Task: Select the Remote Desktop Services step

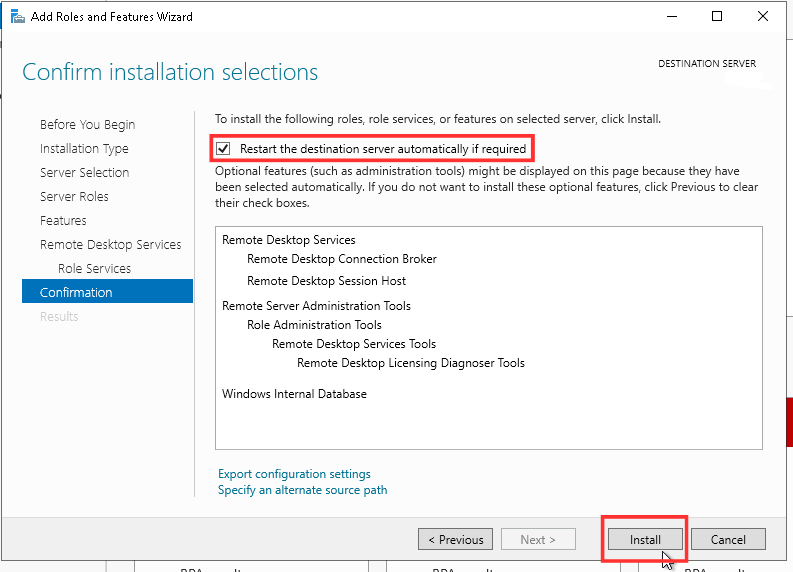Action: [110, 245]
